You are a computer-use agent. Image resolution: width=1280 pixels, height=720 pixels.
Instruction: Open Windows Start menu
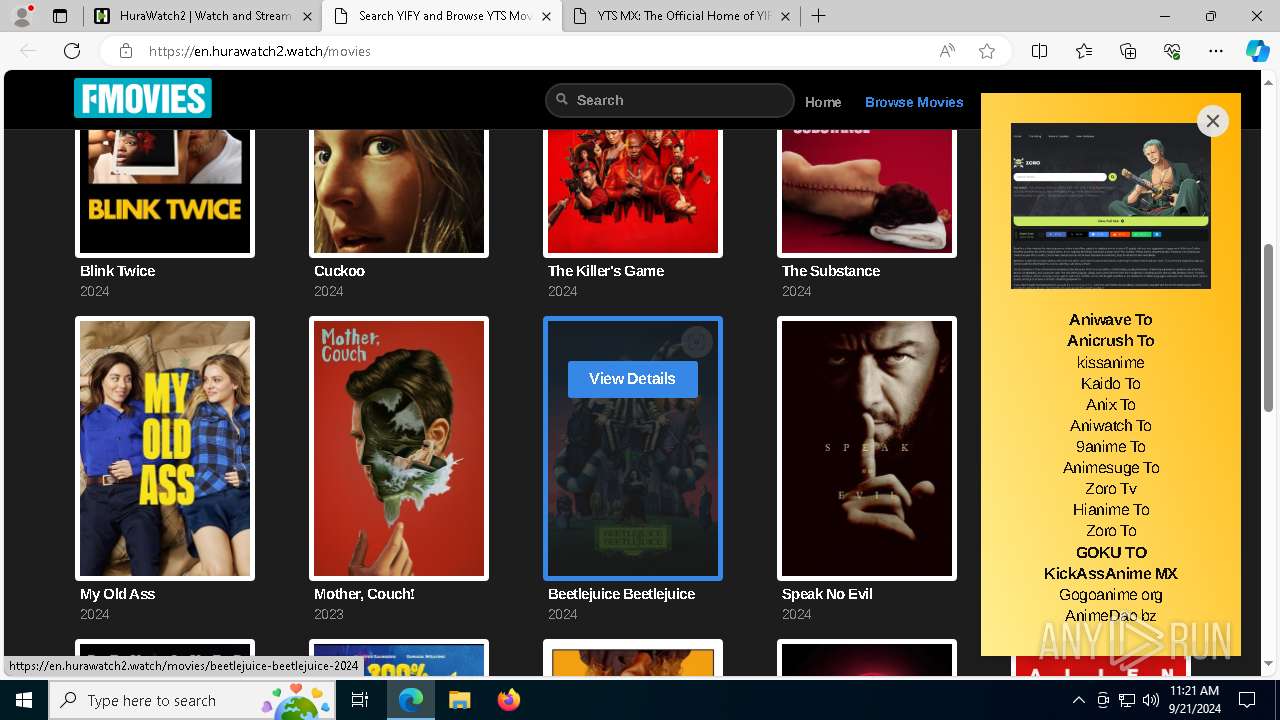point(23,700)
